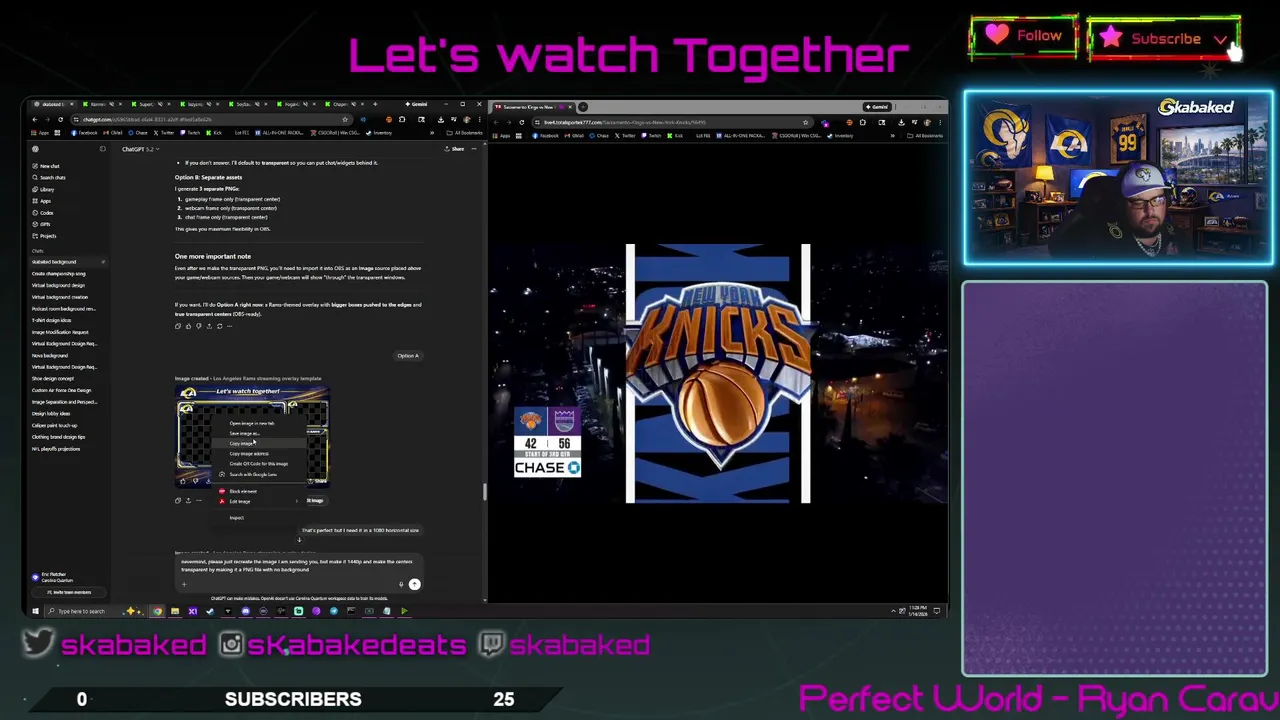The width and height of the screenshot is (1280, 720).
Task: Click the plus attach icon in composer
Action: [x=183, y=584]
